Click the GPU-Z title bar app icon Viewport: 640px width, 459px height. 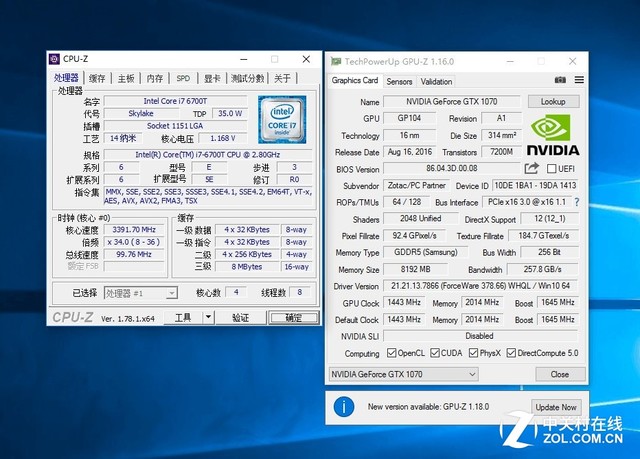336,62
